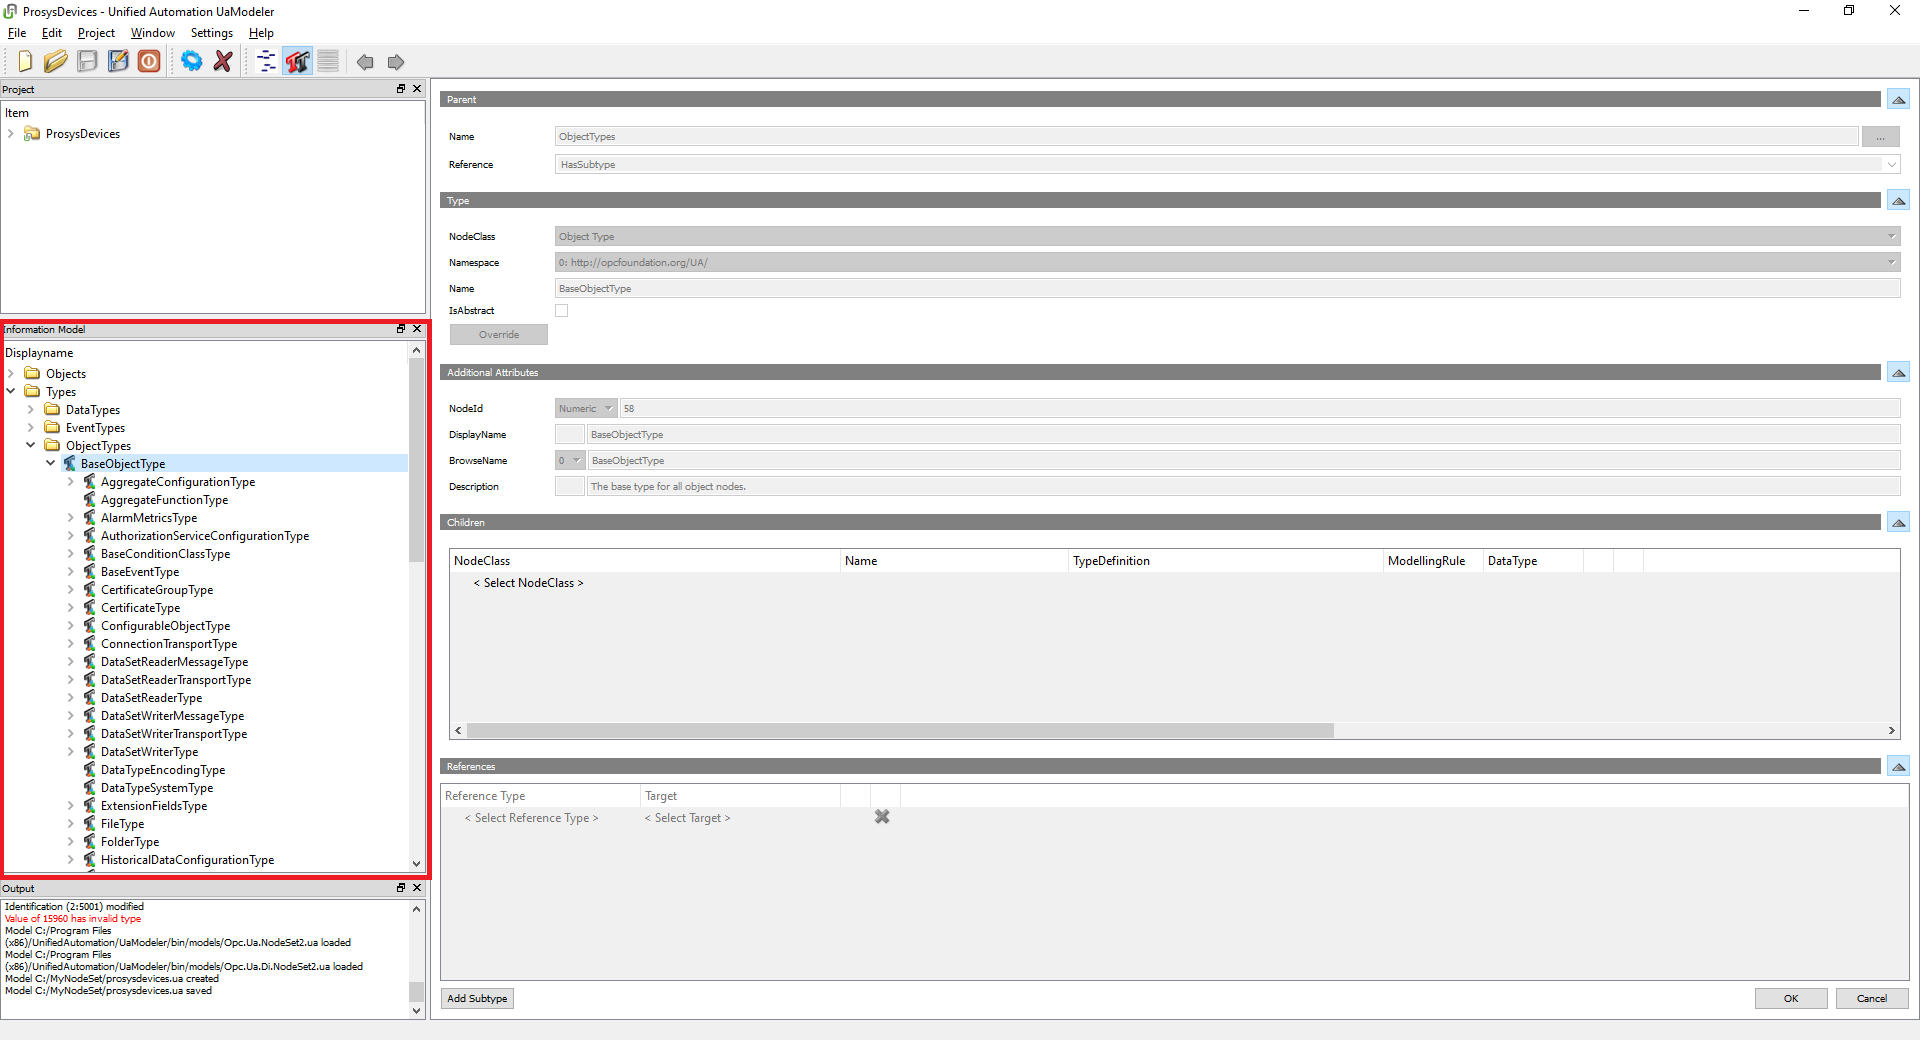Expand the EventTypes tree node

[x=31, y=428]
